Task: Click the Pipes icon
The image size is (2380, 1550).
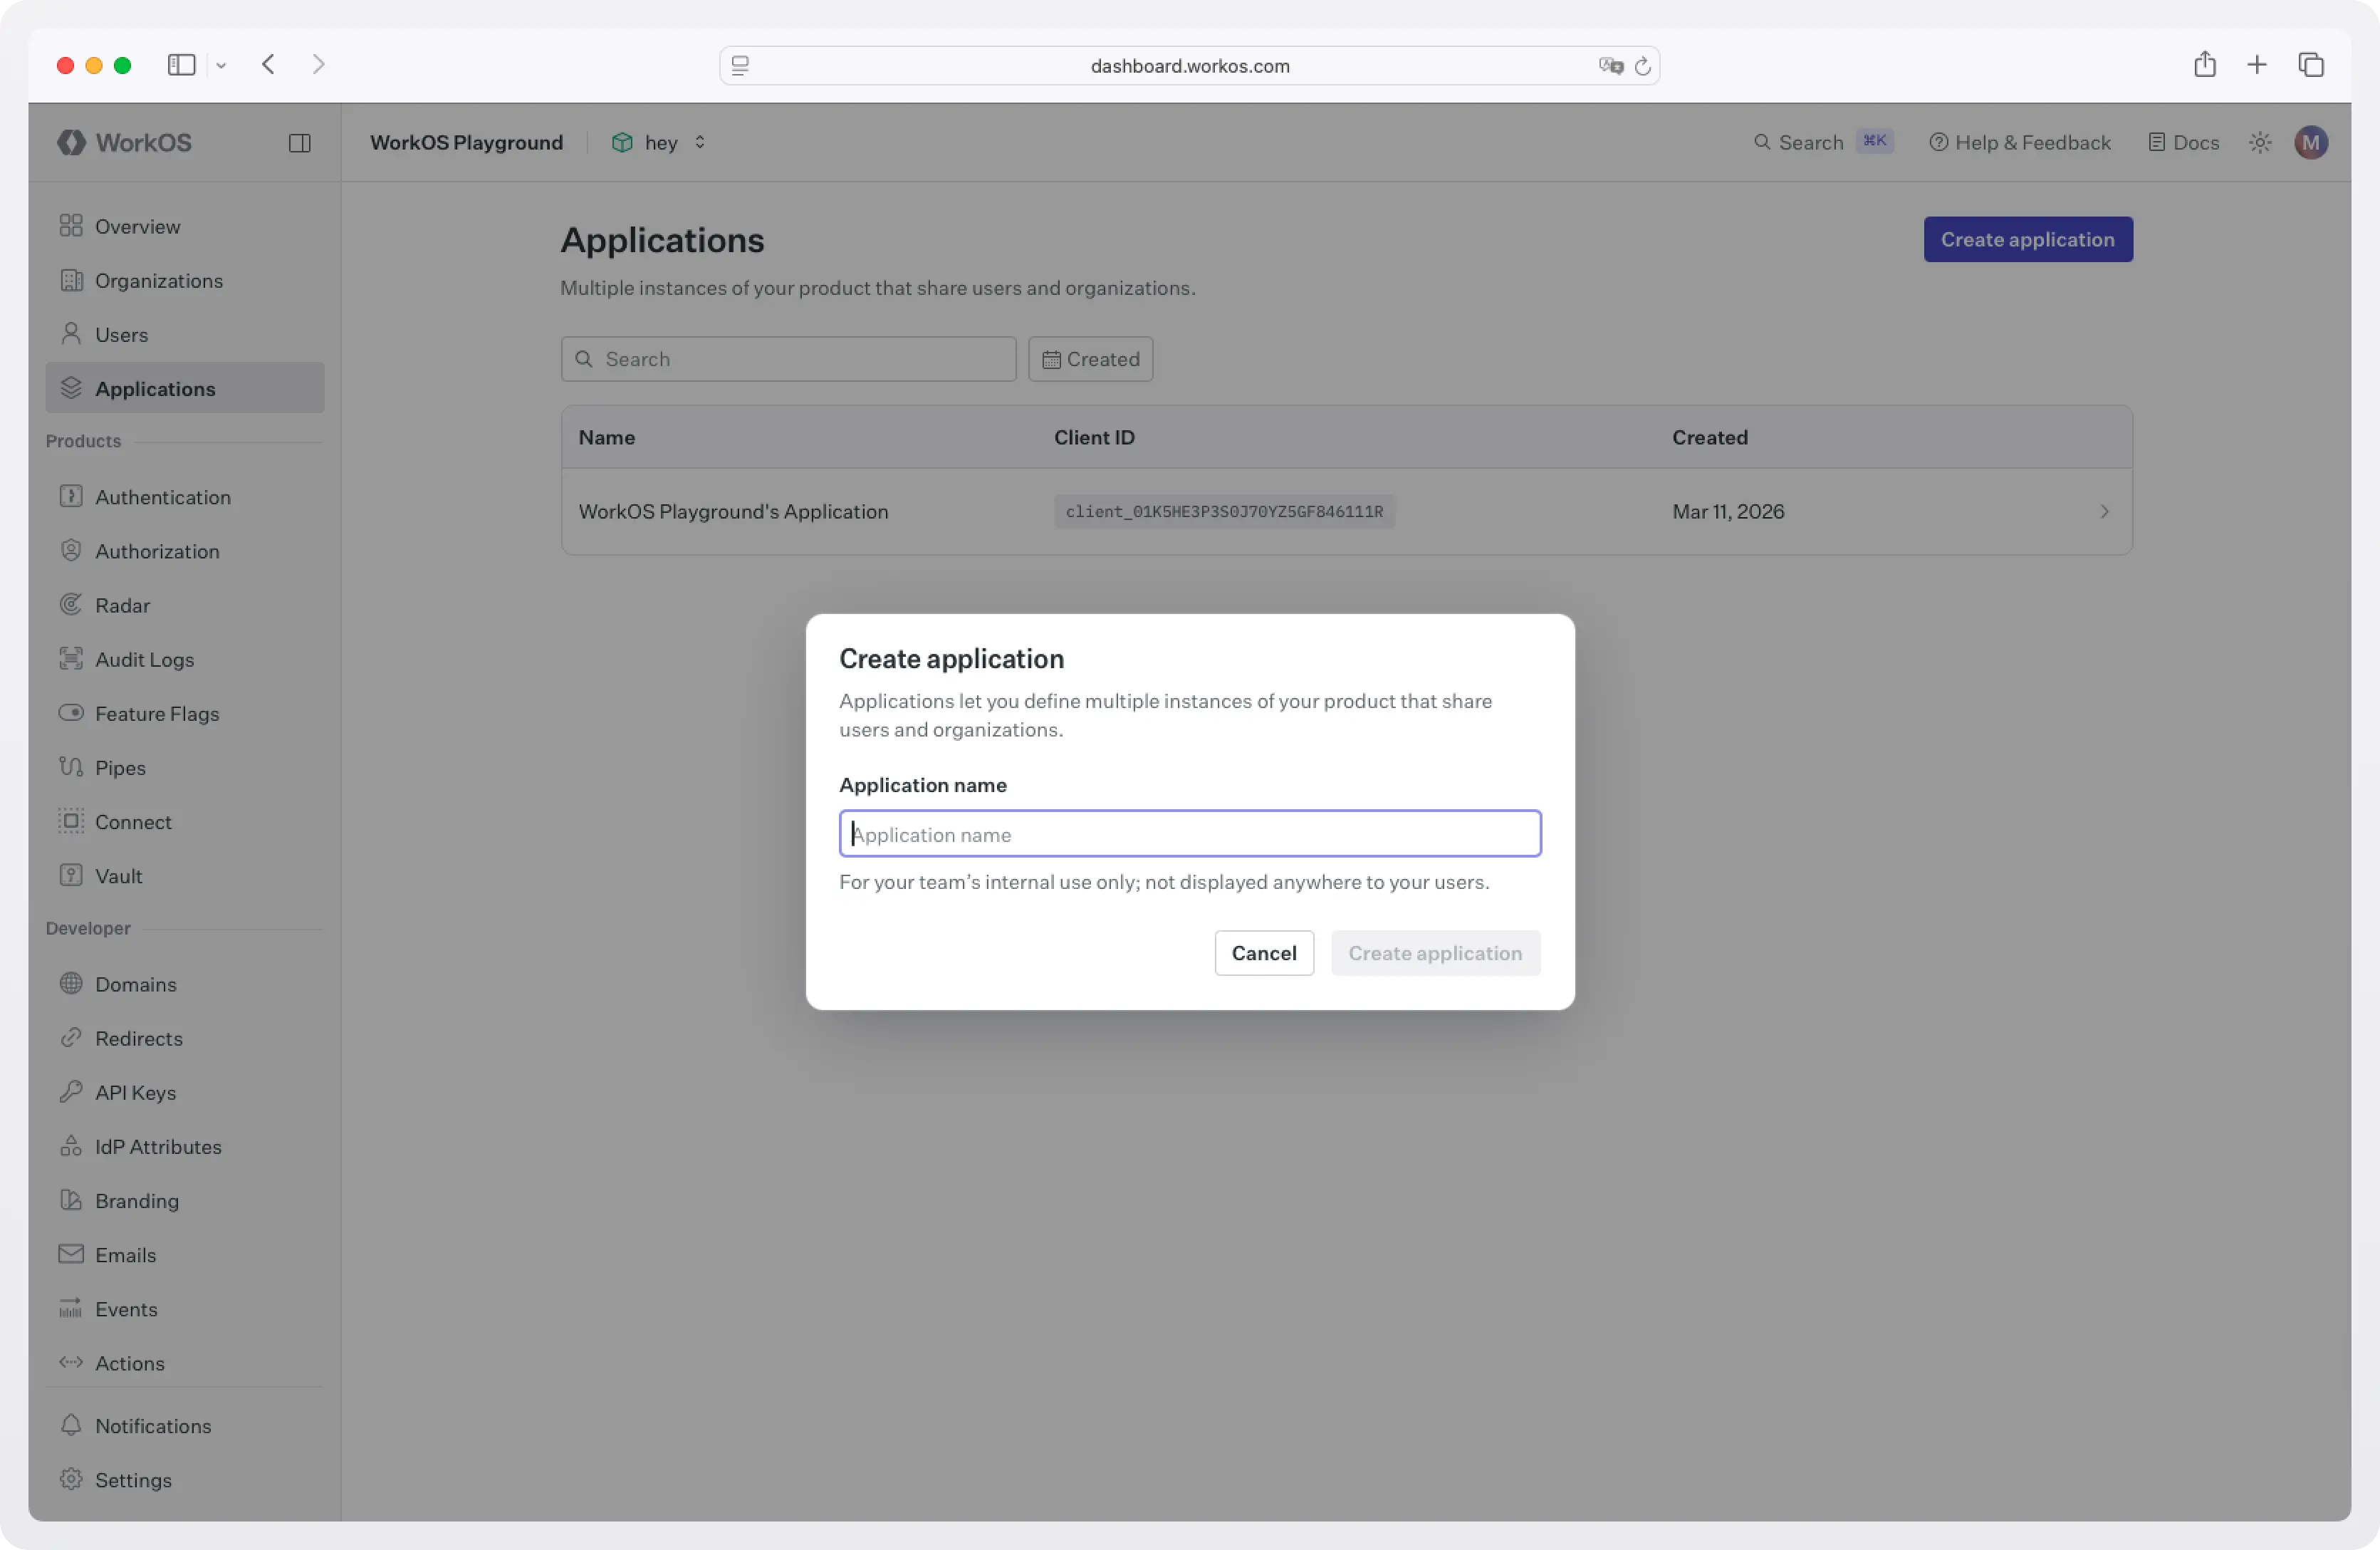Action: click(x=71, y=766)
